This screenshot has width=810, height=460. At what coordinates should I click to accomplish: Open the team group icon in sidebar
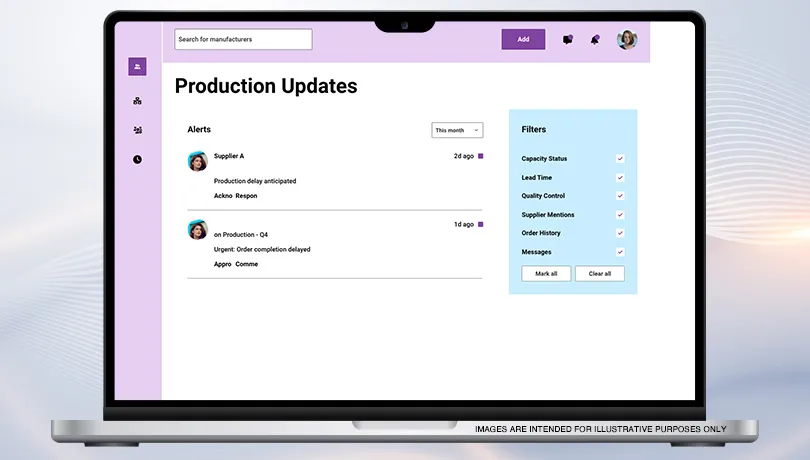pyautogui.click(x=137, y=130)
